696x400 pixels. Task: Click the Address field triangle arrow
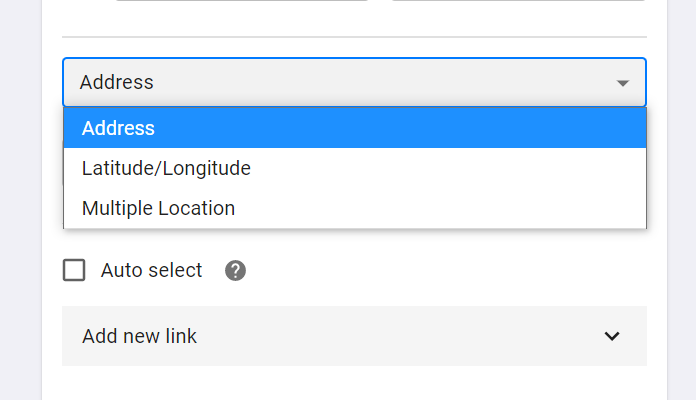click(x=623, y=83)
